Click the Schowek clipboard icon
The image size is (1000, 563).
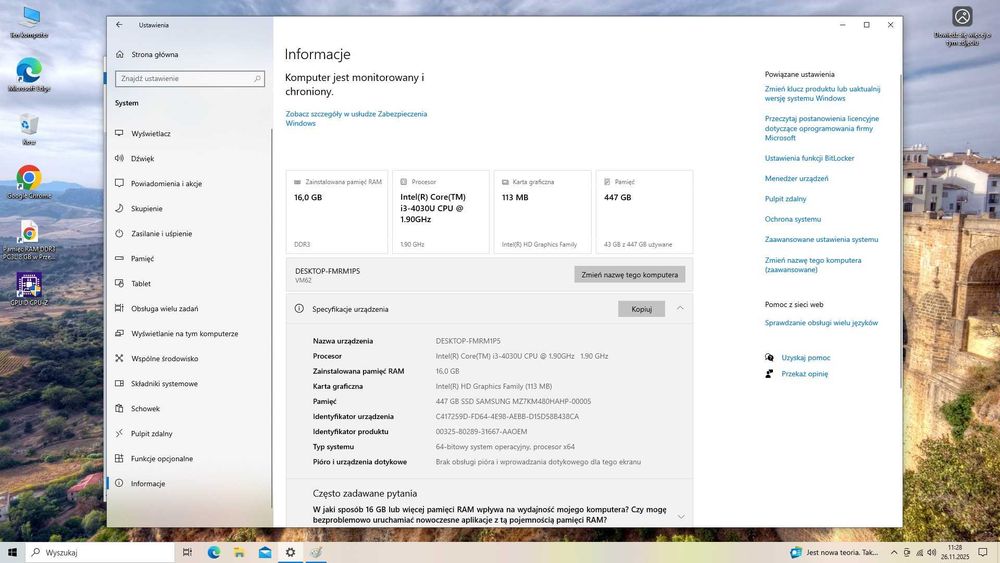[x=119, y=408]
